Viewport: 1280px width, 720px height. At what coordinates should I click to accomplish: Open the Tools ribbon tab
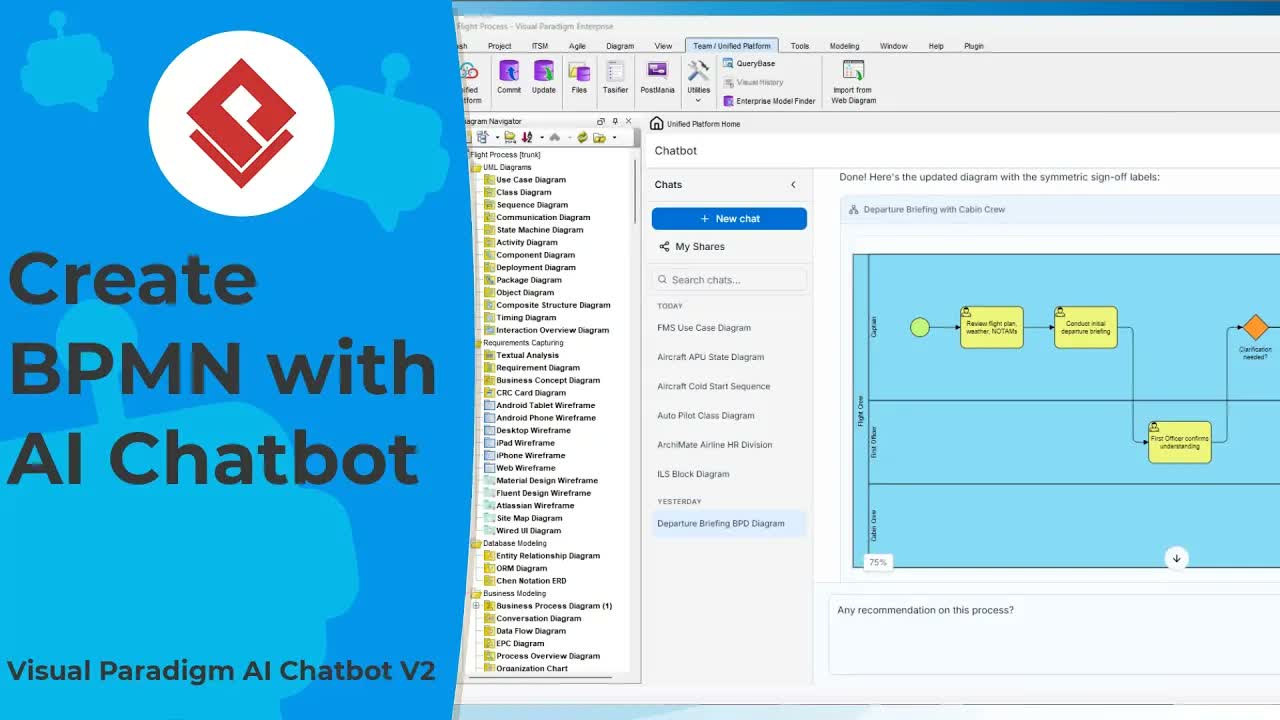(800, 46)
